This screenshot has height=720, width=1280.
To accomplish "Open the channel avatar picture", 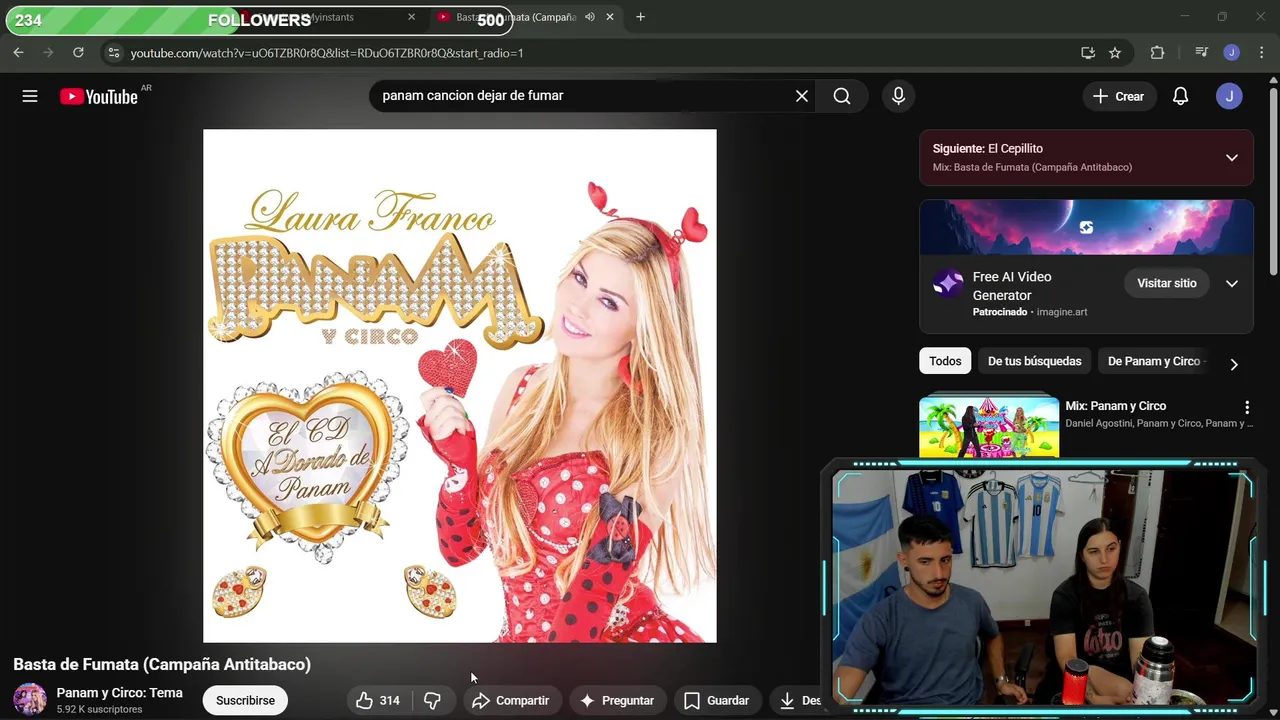I will pyautogui.click(x=29, y=700).
